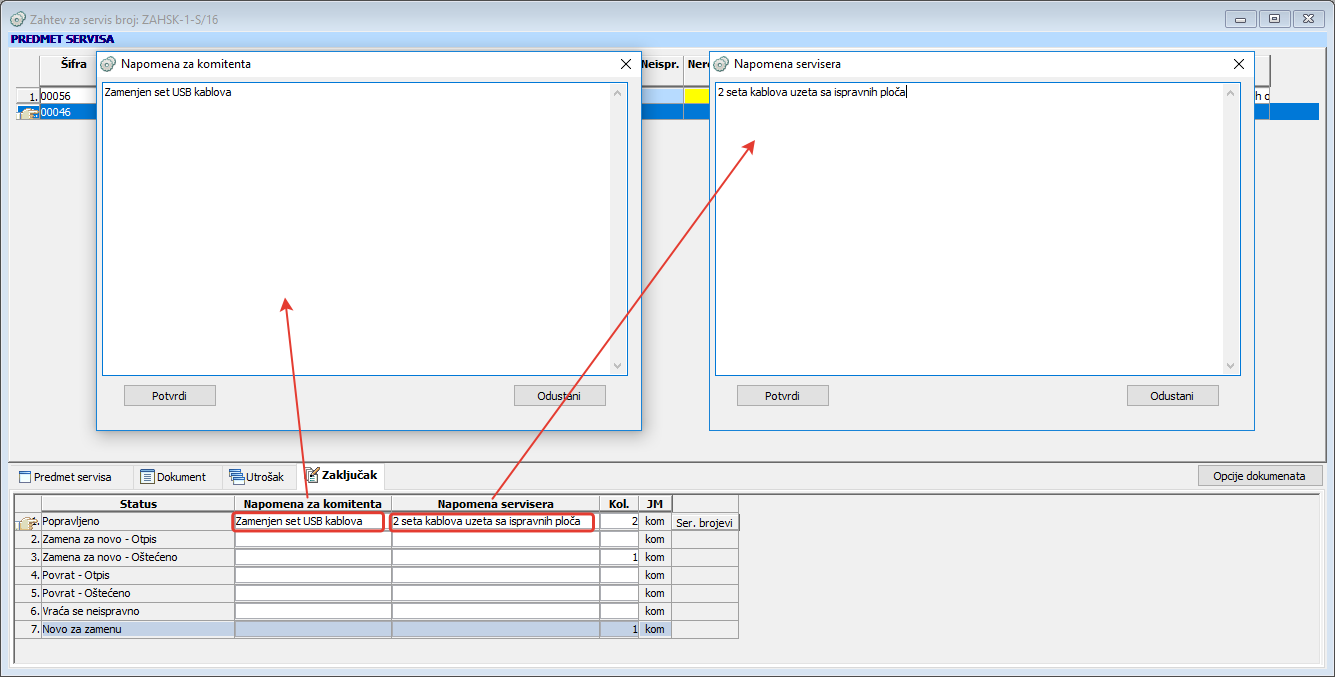Click scroll-down arrow in Napomena servisera text area

(1230, 366)
